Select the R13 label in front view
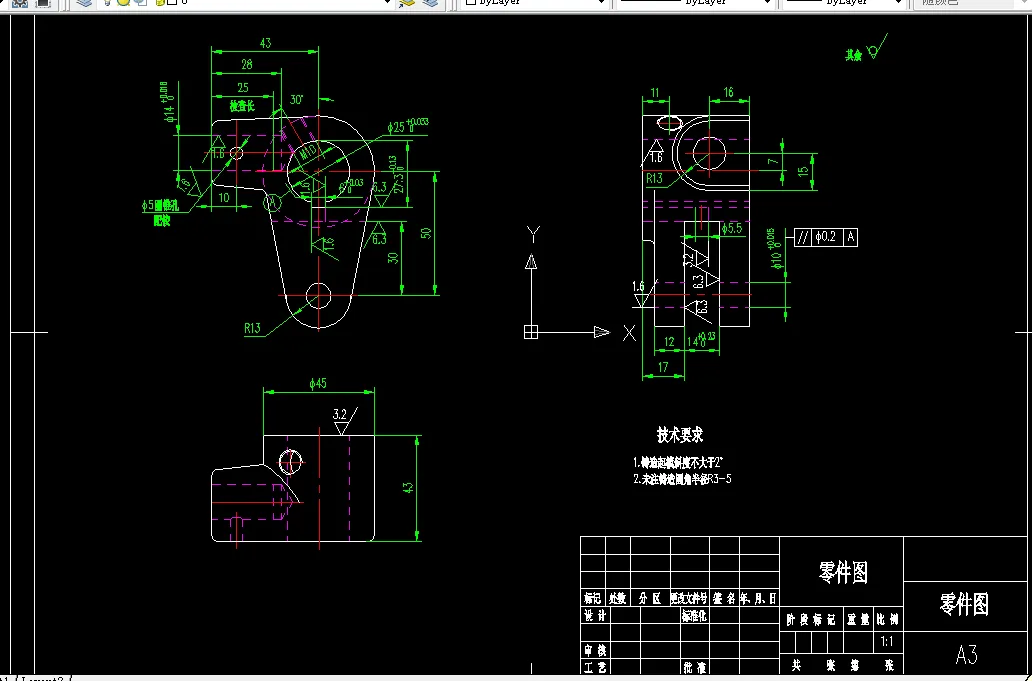The height and width of the screenshot is (681, 1032). tap(252, 328)
